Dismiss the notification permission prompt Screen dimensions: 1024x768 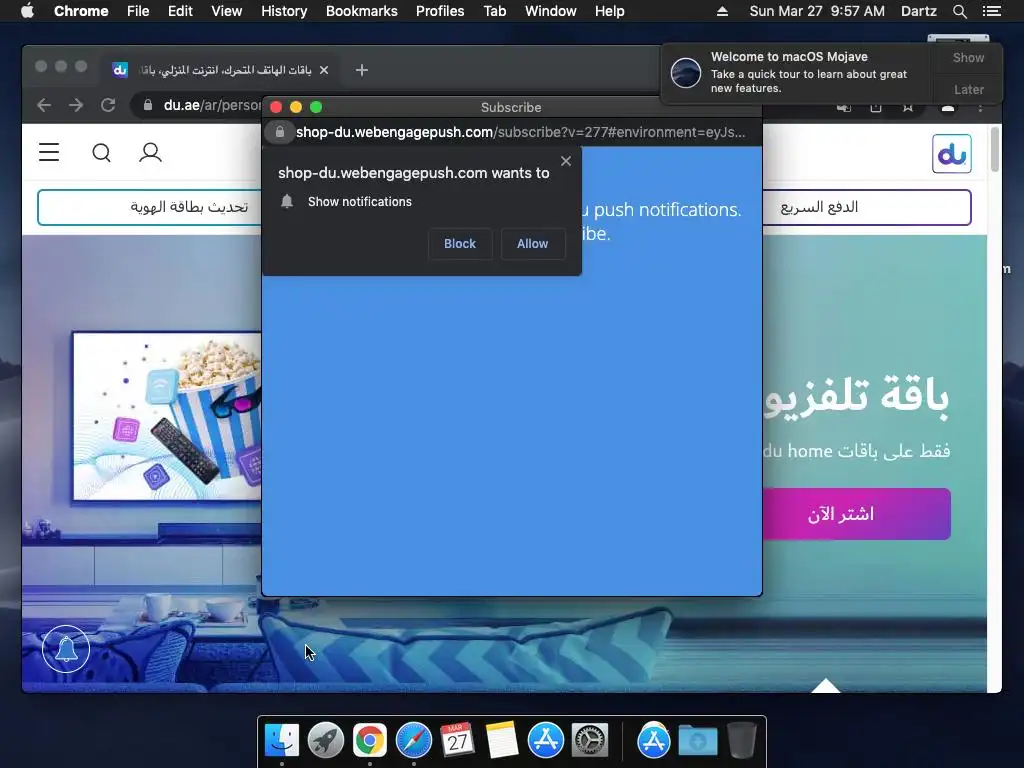(566, 161)
